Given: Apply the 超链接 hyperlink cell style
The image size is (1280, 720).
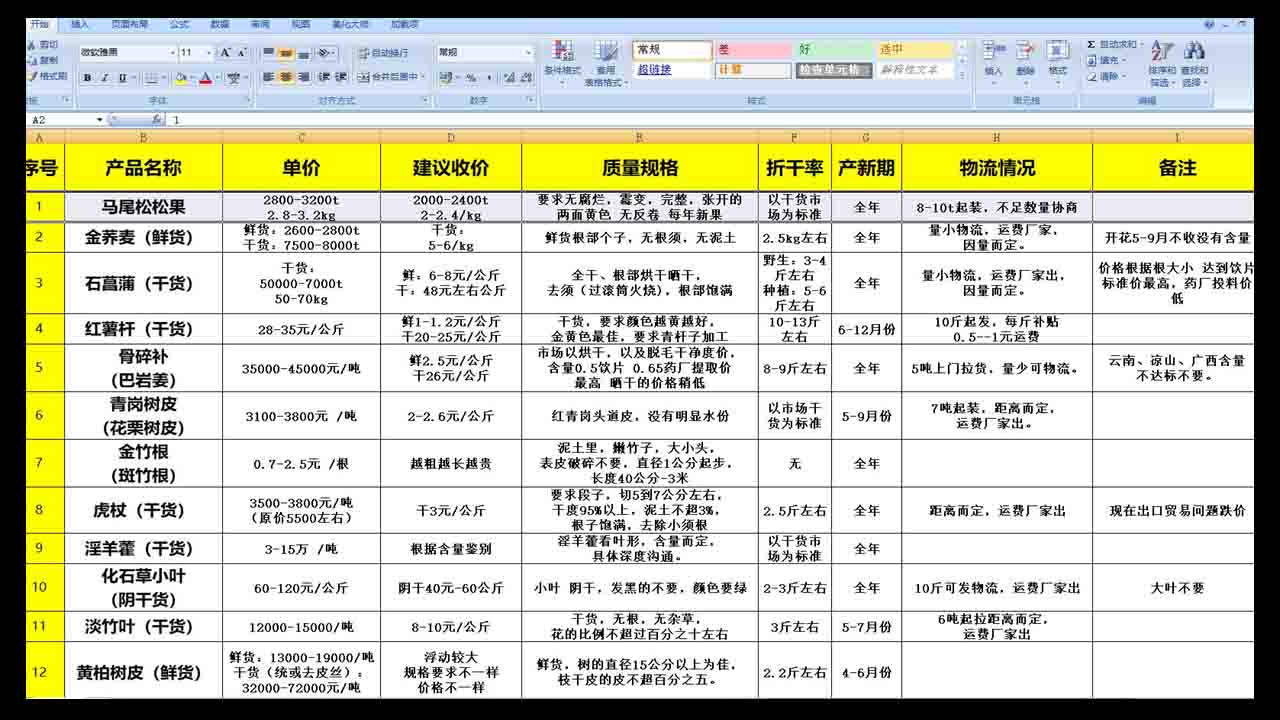Looking at the screenshot, I should click(672, 70).
